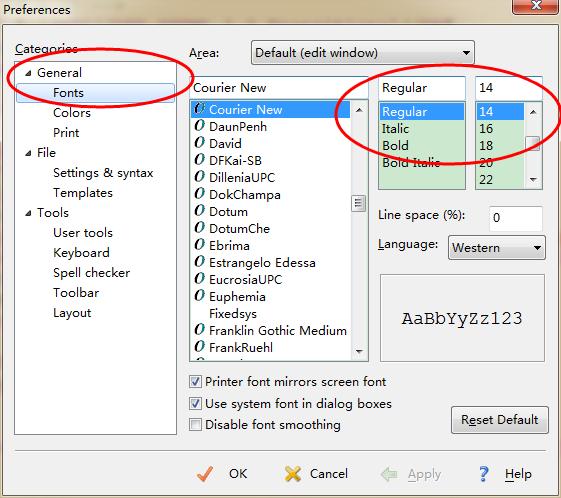Click the font icon beside Ebrima
This screenshot has width=561, height=498.
tap(199, 245)
